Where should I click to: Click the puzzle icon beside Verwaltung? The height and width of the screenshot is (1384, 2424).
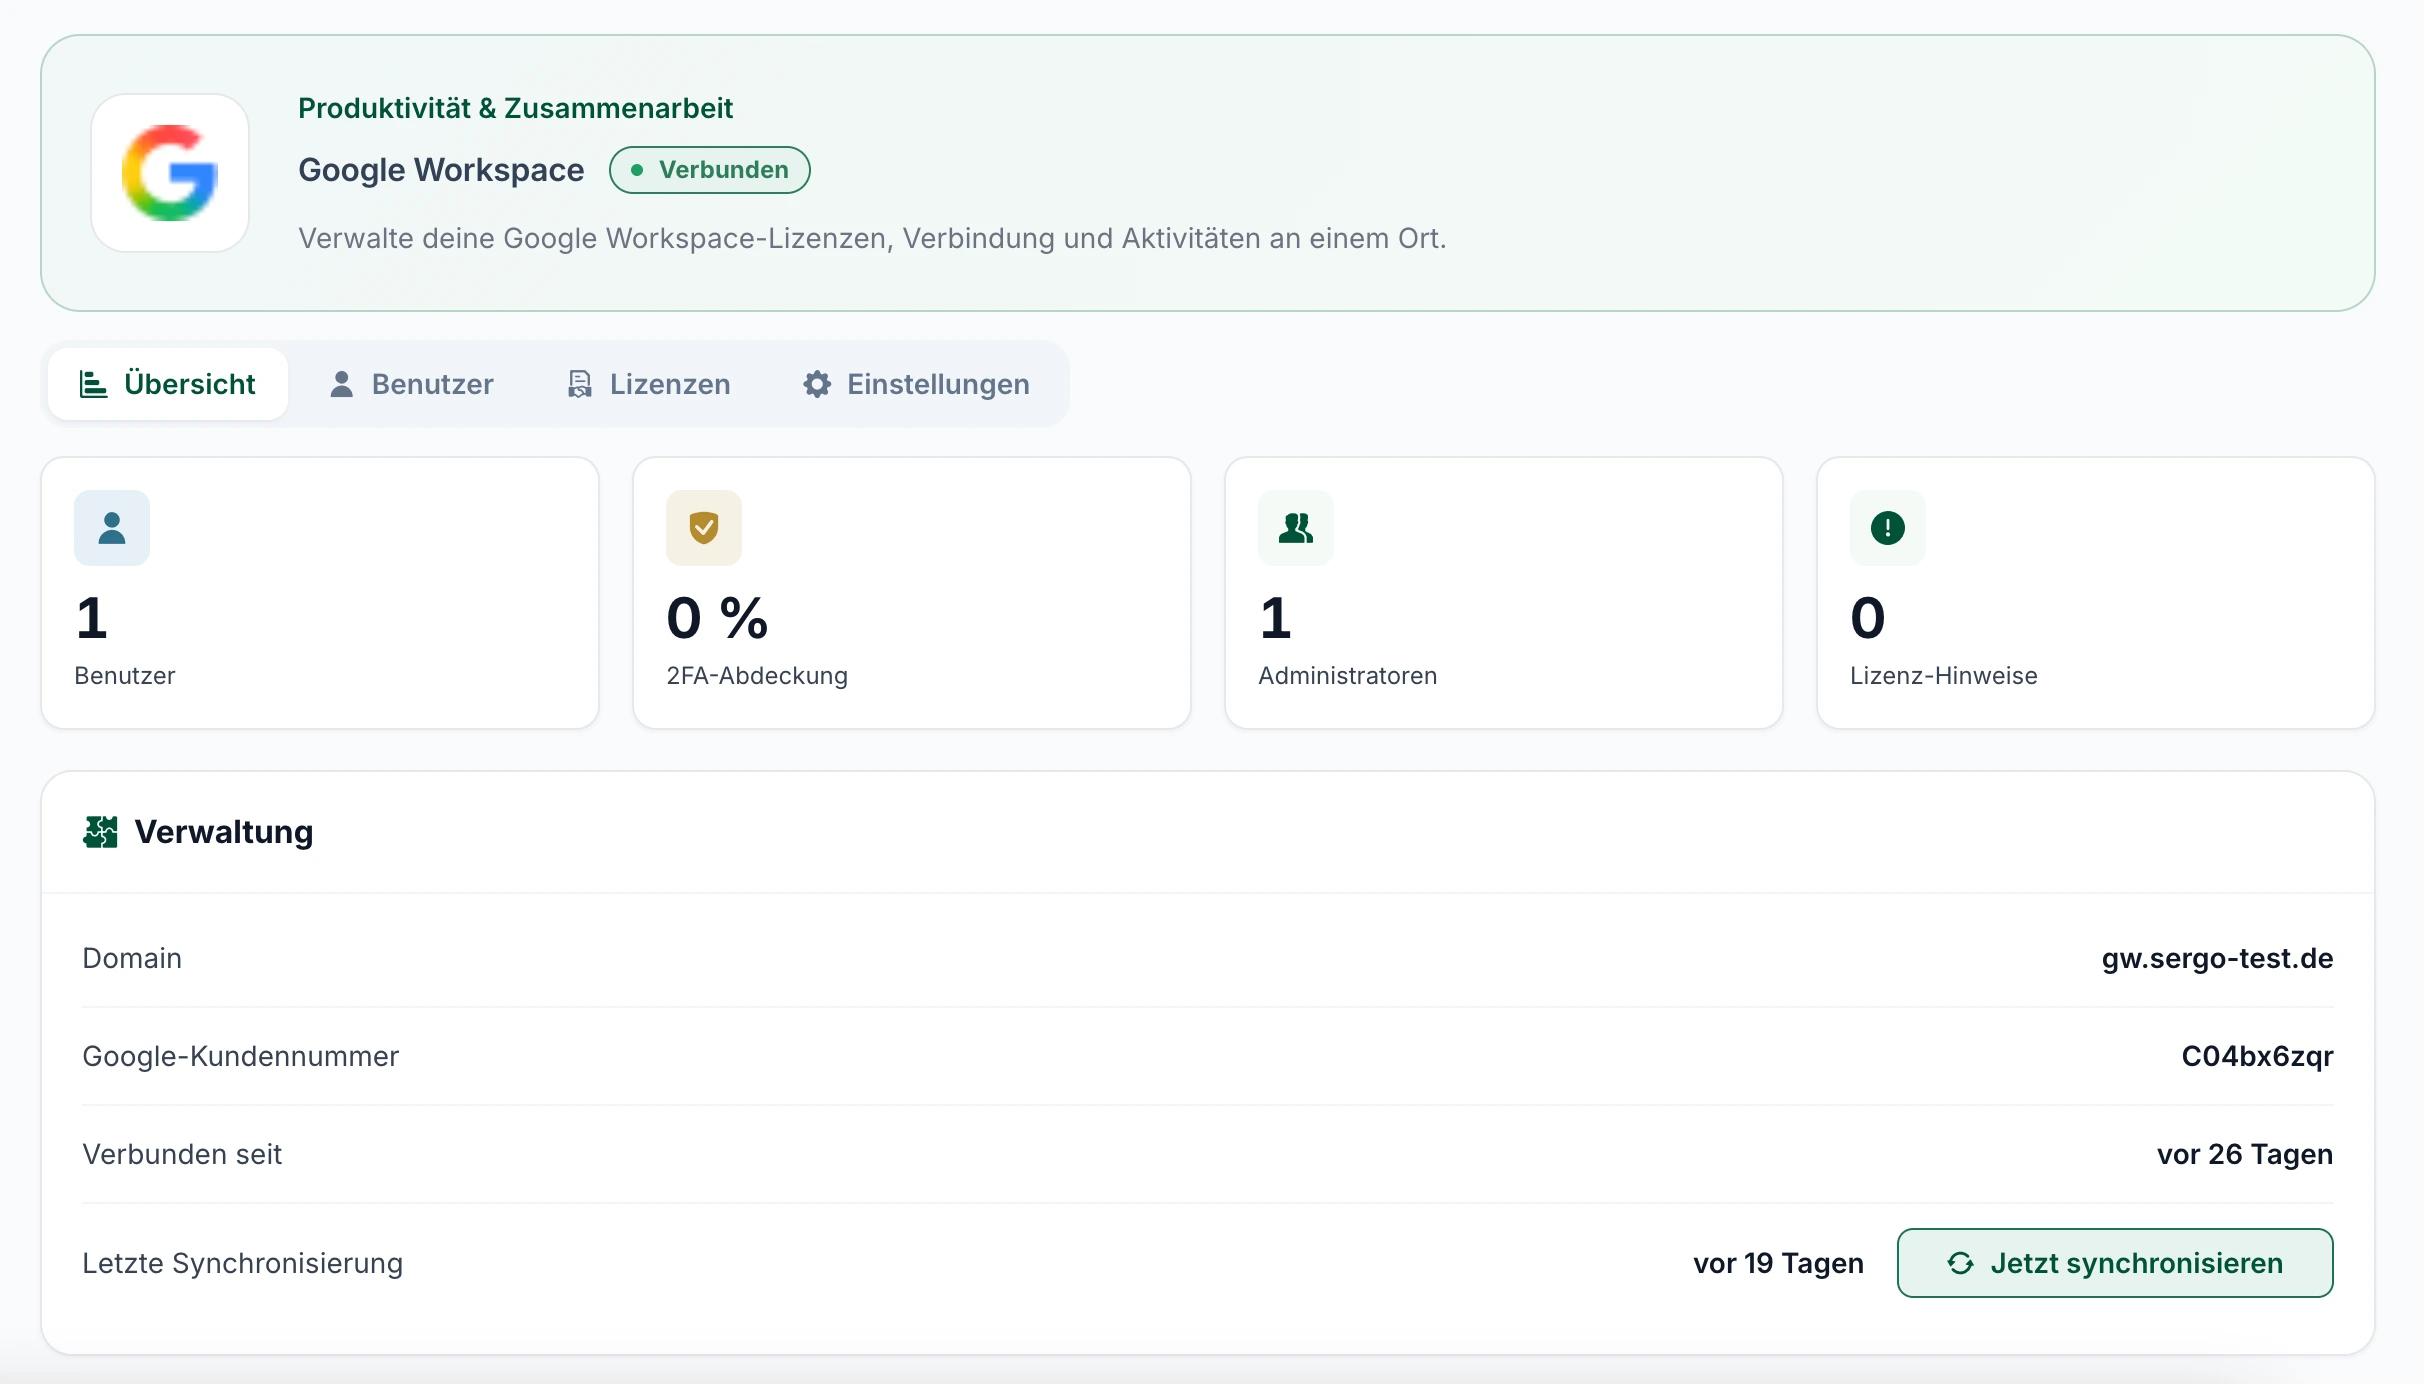click(100, 832)
